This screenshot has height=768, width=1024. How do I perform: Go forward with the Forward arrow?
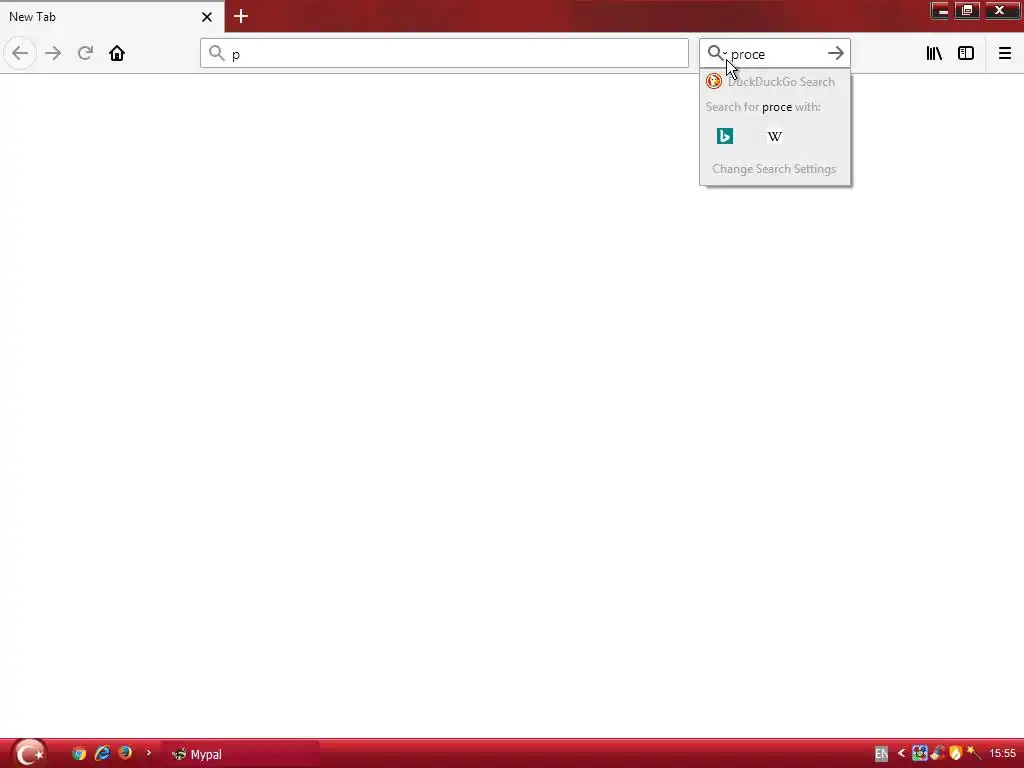click(53, 53)
